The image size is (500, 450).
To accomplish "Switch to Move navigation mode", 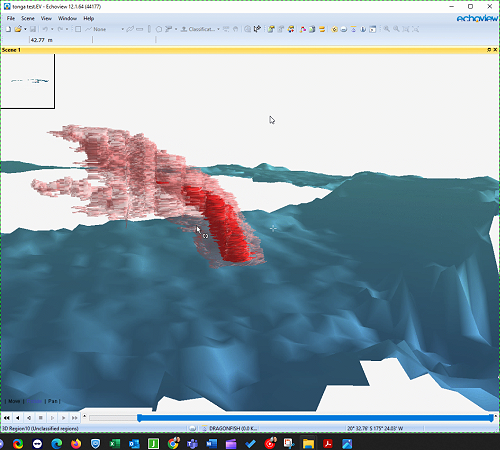I will coord(14,401).
